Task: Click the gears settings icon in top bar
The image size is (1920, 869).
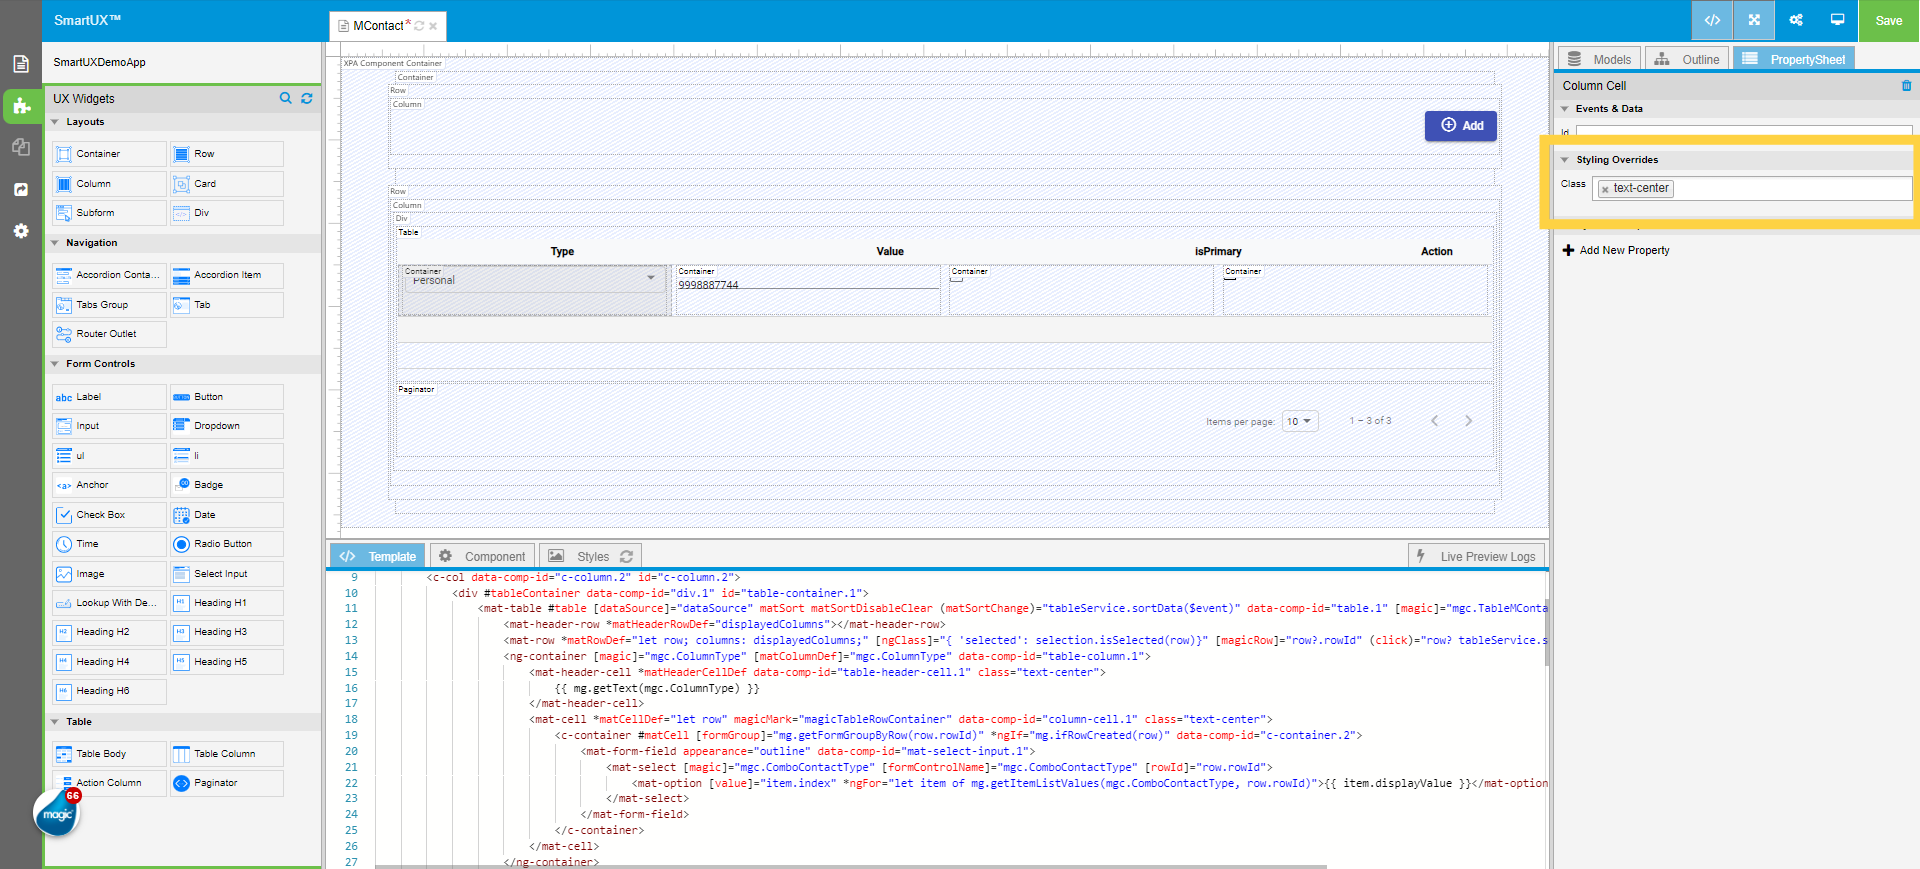Action: (1796, 20)
